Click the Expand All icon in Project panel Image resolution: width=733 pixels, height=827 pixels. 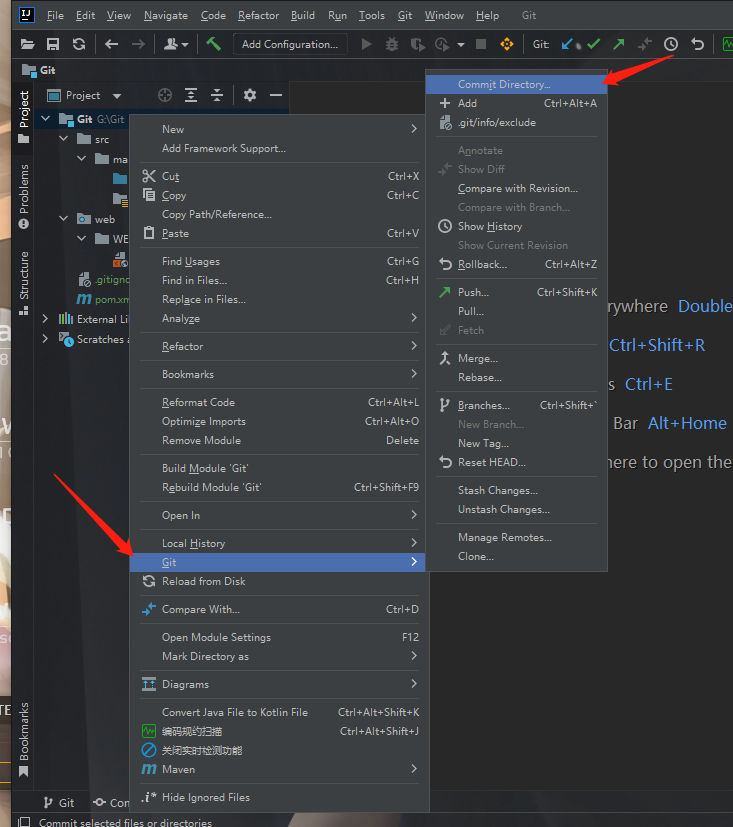191,95
